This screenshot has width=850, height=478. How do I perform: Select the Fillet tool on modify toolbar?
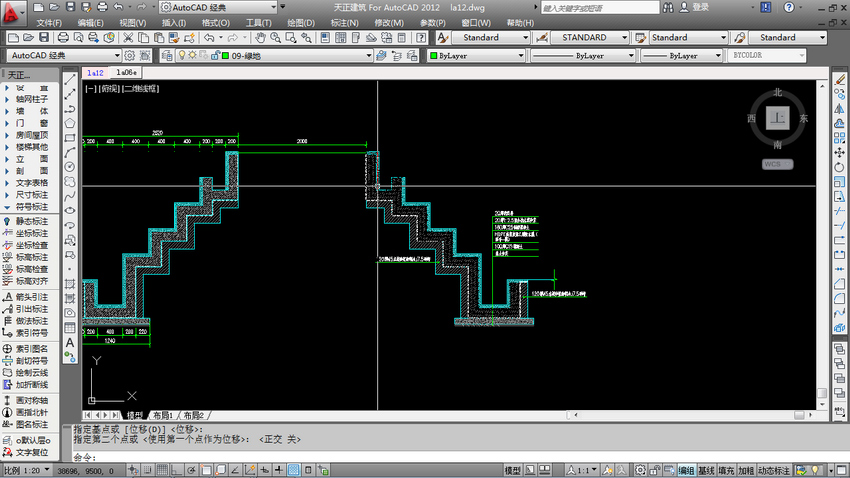click(840, 299)
